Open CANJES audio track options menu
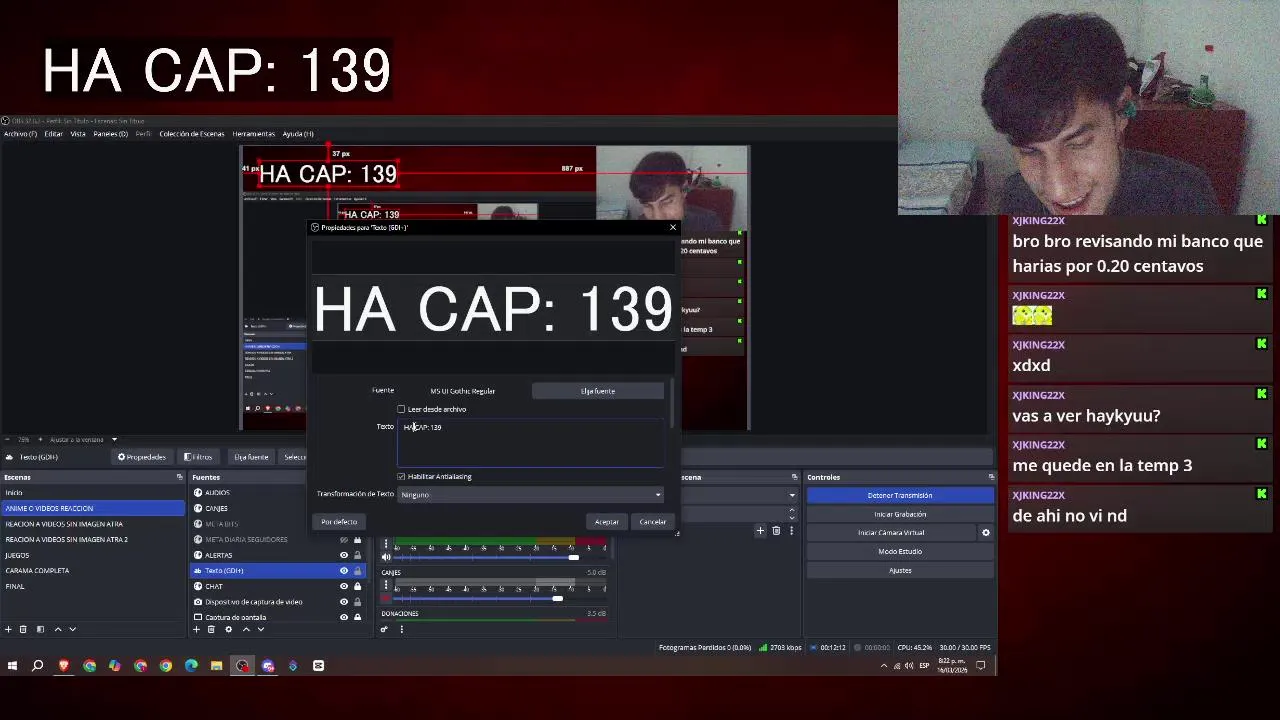 point(386,585)
